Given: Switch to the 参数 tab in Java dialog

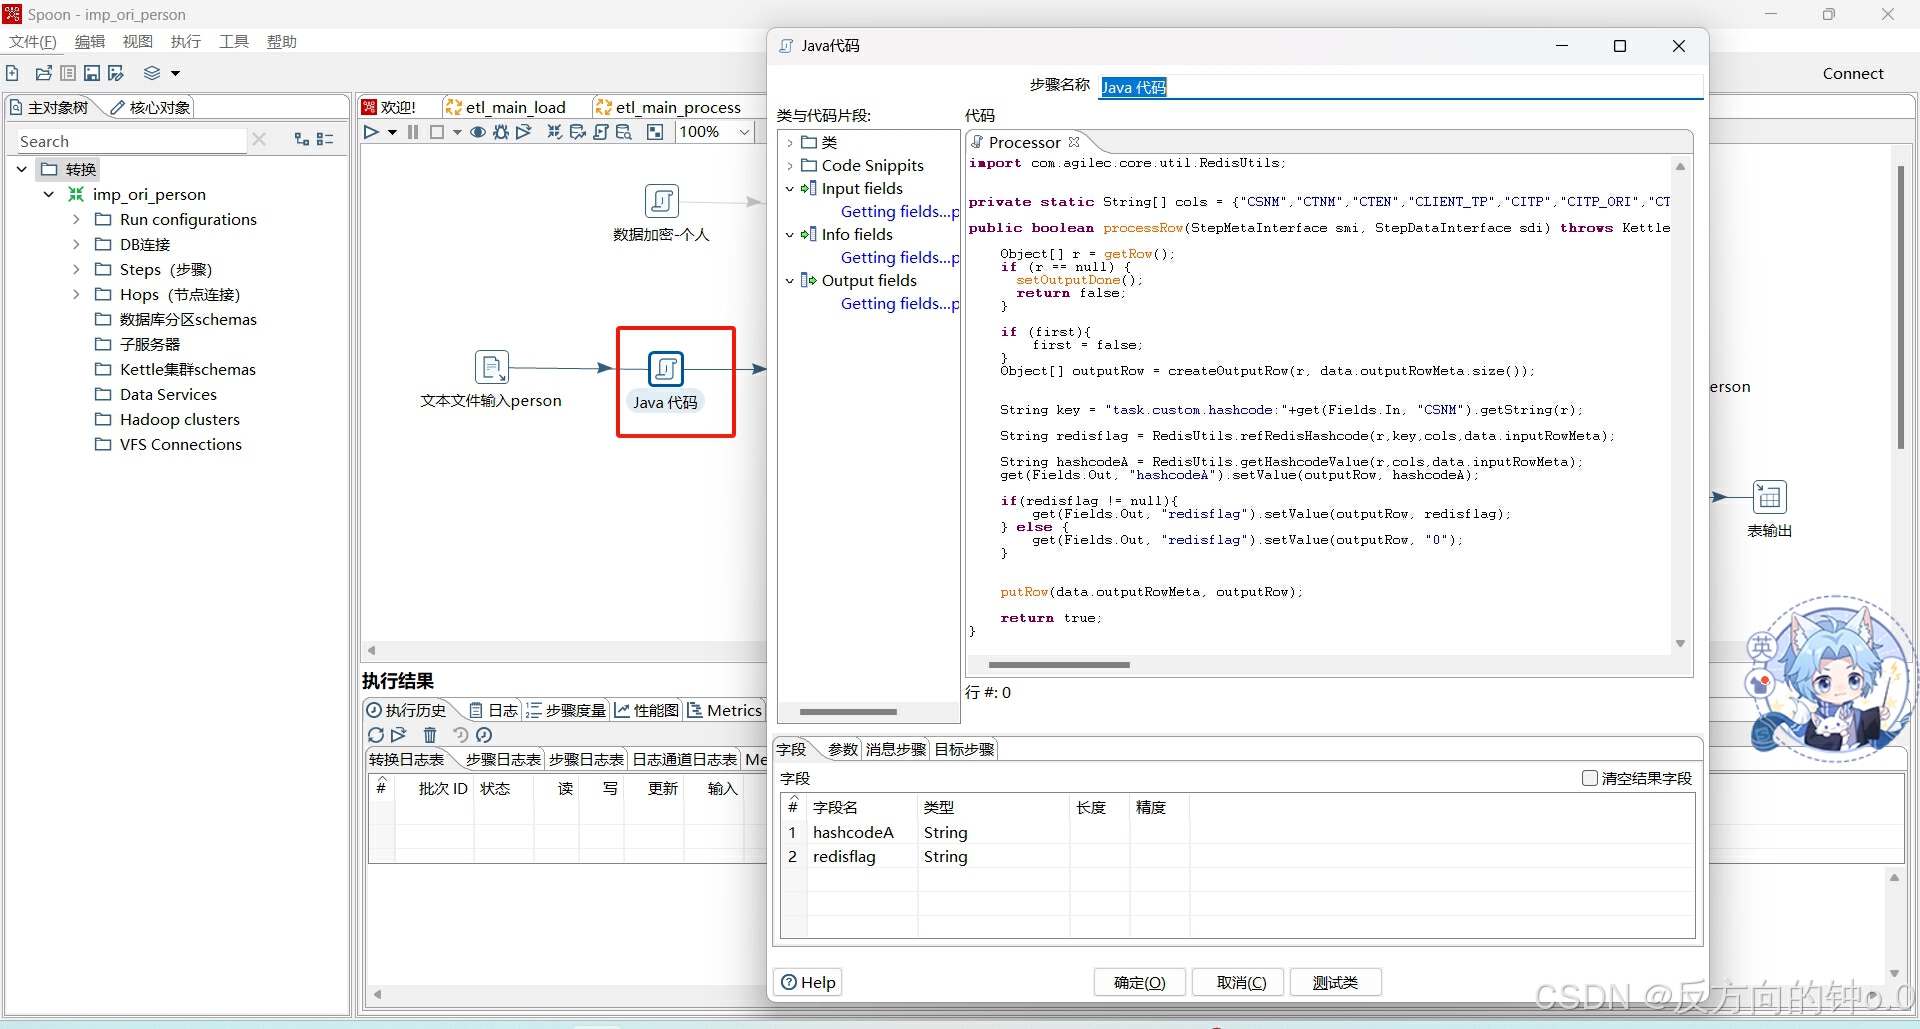Looking at the screenshot, I should click(x=842, y=749).
